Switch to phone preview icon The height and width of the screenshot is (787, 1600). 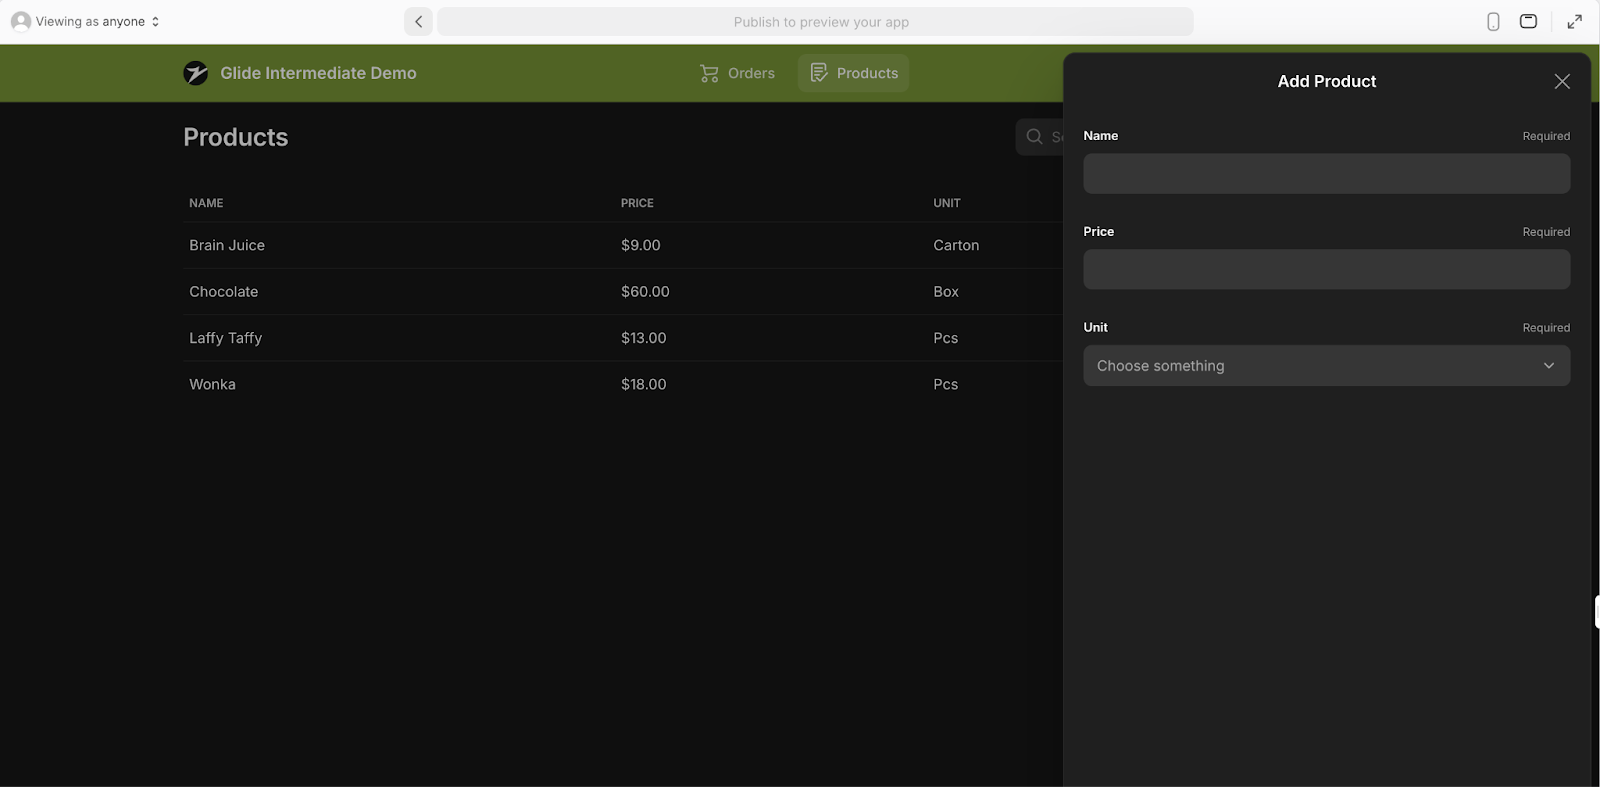1493,21
